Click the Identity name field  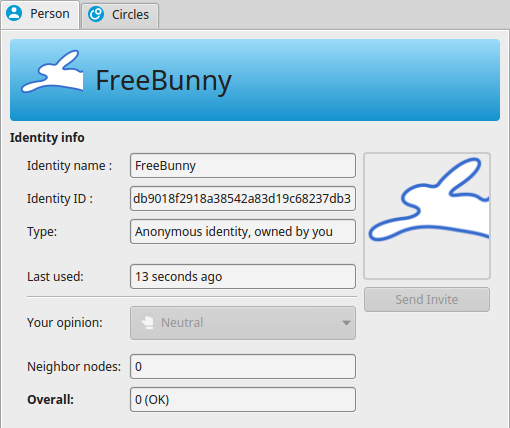tap(243, 165)
